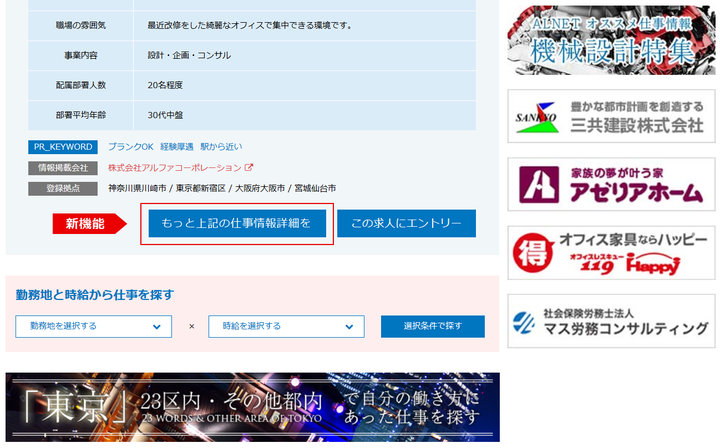Open the オフィス家具ならハッピー banner
720x448 pixels.
pos(611,252)
